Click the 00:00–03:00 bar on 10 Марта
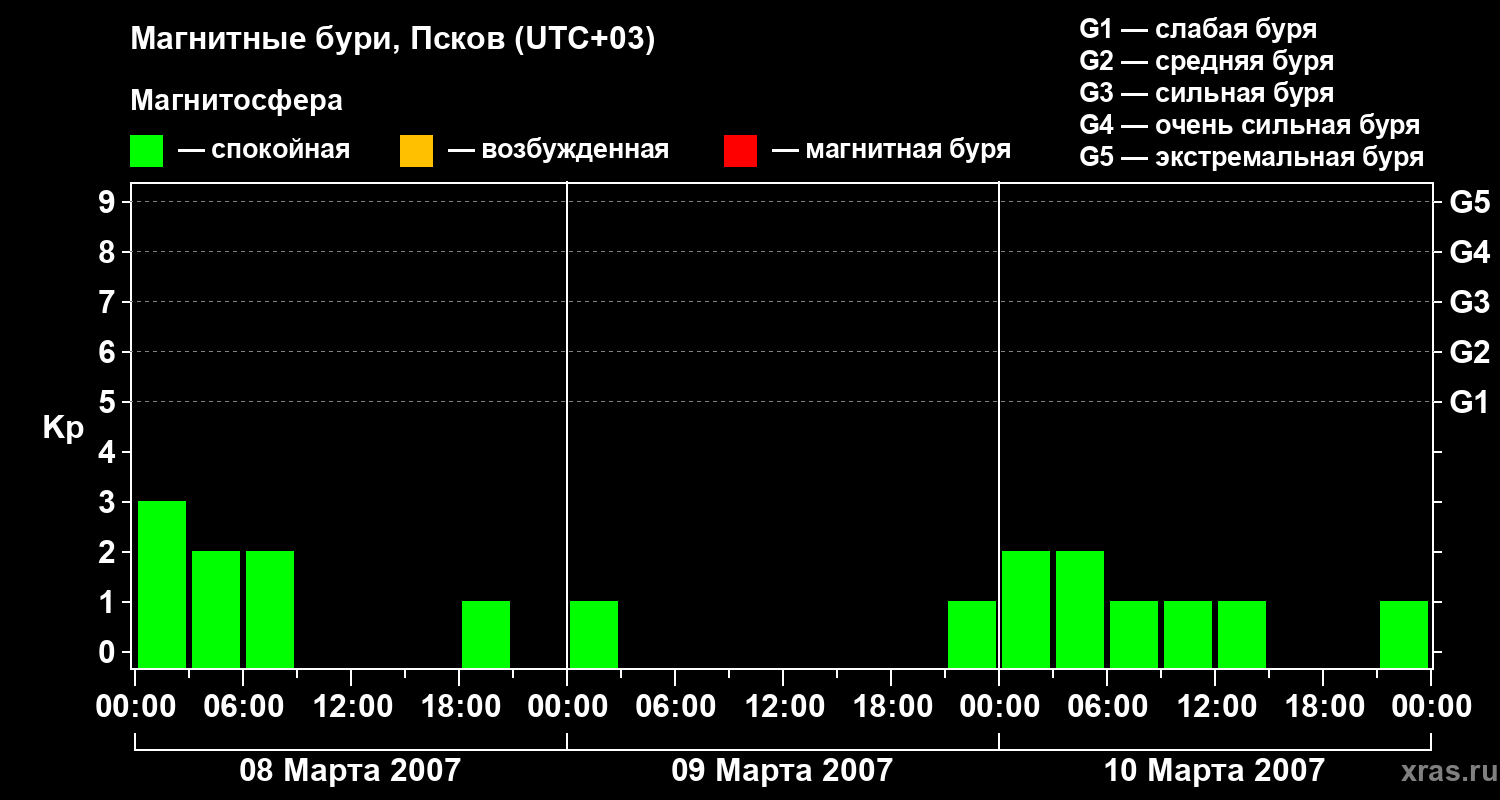This screenshot has height=800, width=1500. pyautogui.click(x=1026, y=609)
